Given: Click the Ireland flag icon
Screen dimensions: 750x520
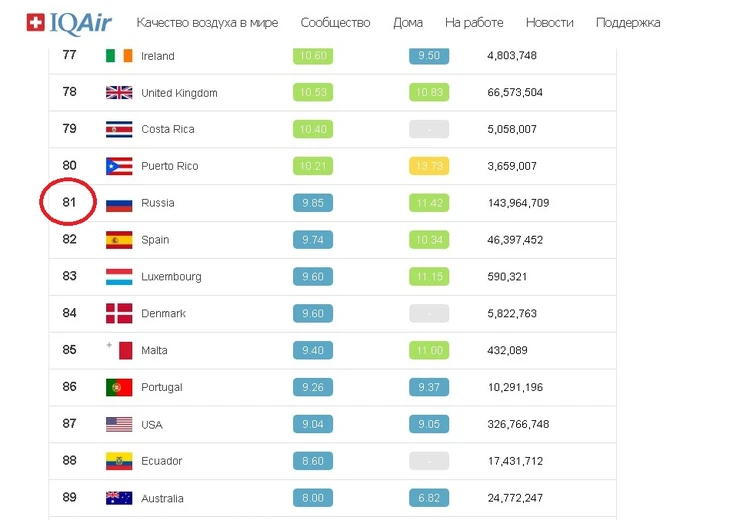Looking at the screenshot, I should (119, 56).
